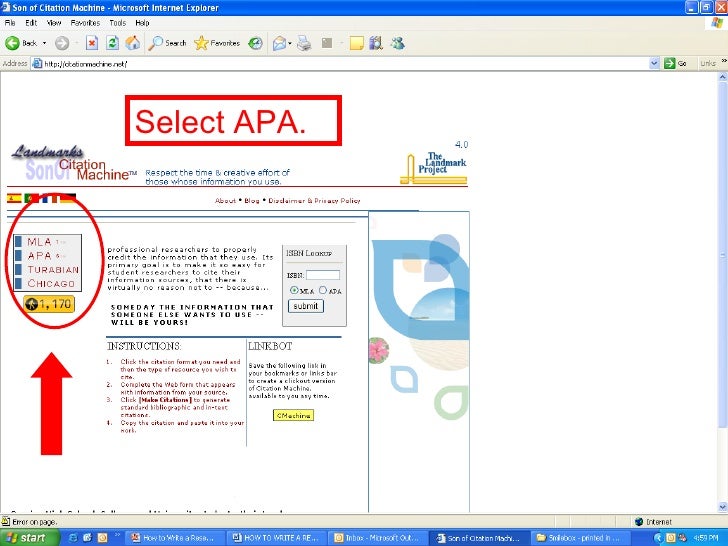Click into the ISBN input field
728x546 pixels.
pyautogui.click(x=323, y=275)
